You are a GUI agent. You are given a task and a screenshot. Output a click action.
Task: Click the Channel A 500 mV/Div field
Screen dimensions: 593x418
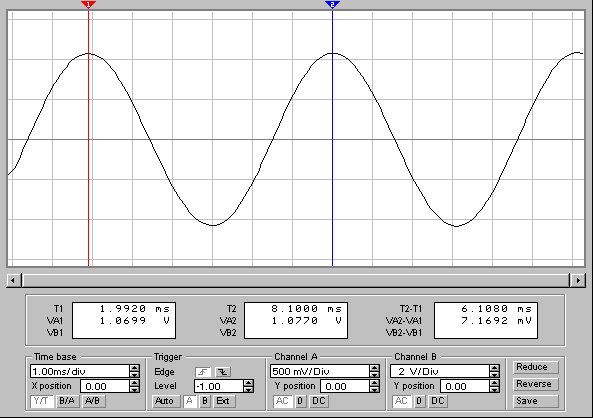[x=320, y=371]
